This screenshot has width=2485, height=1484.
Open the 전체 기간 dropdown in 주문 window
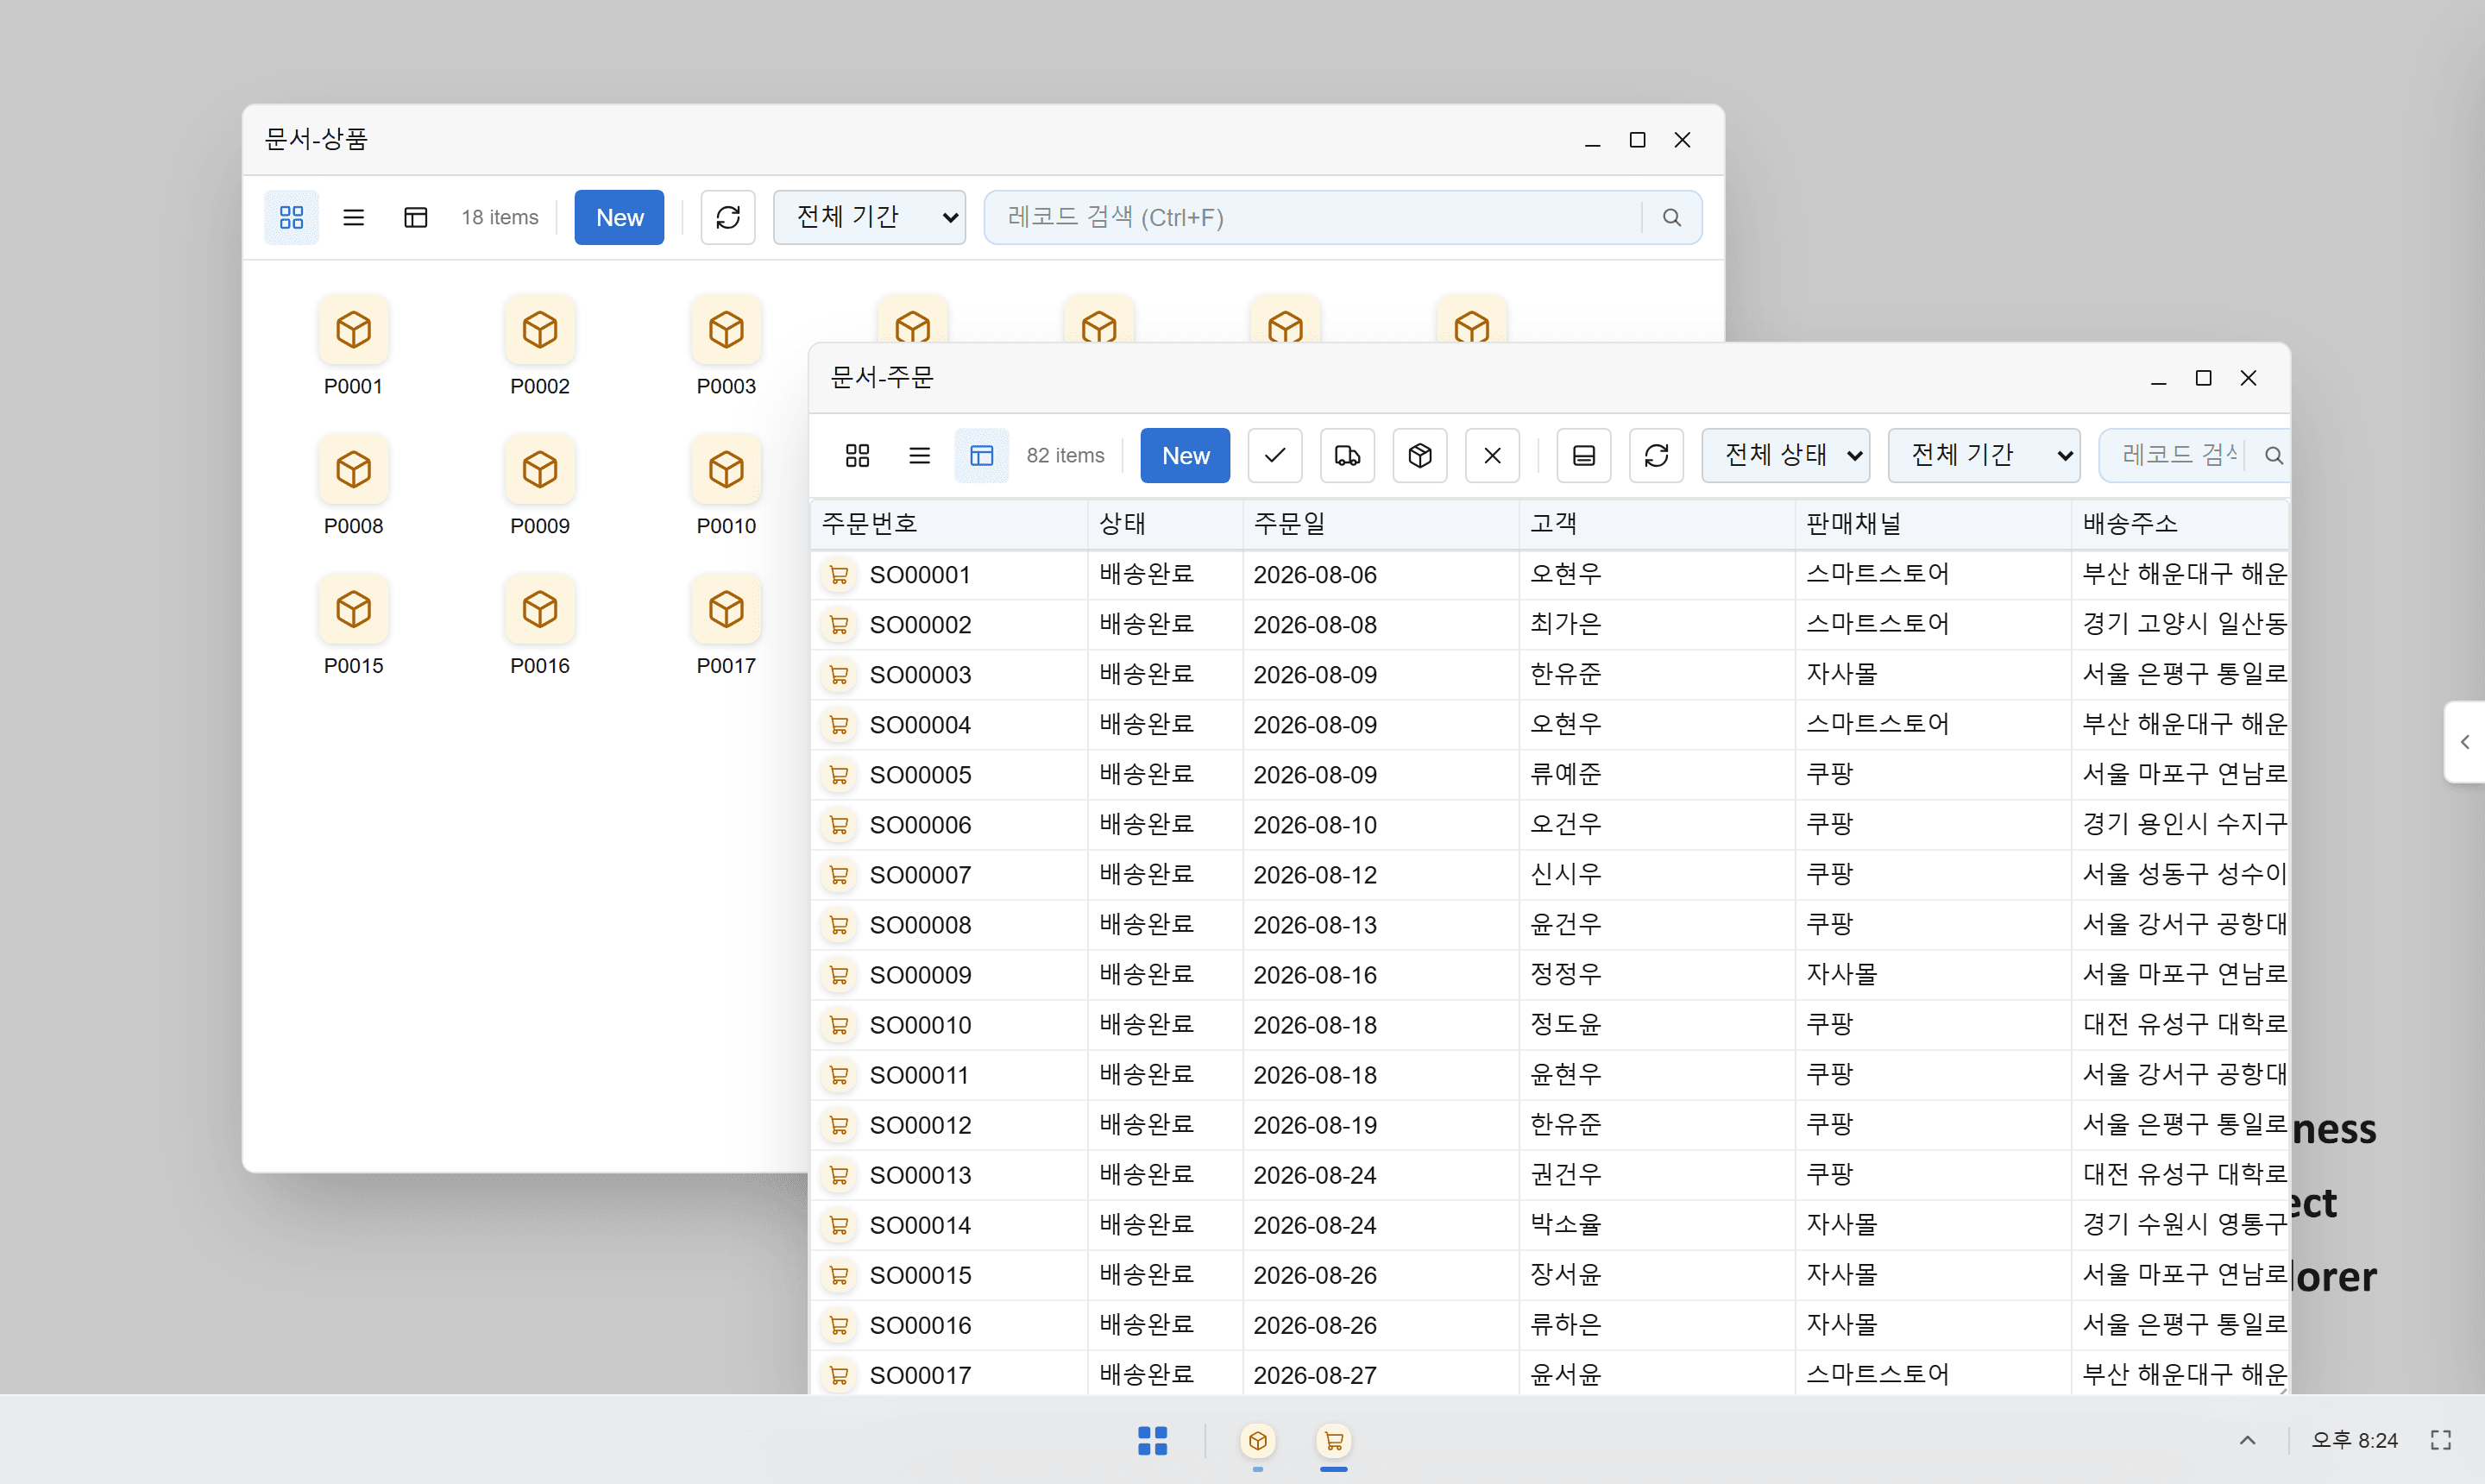(1984, 455)
